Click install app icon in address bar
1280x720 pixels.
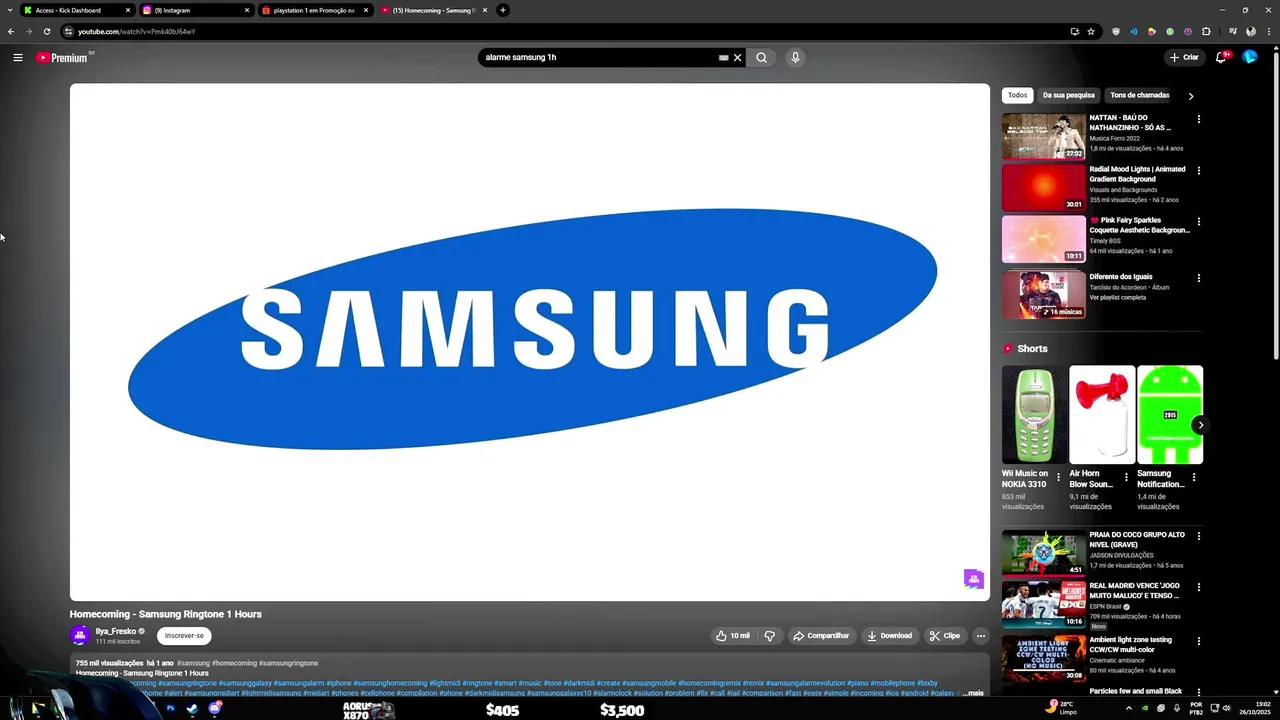pos(1075,31)
